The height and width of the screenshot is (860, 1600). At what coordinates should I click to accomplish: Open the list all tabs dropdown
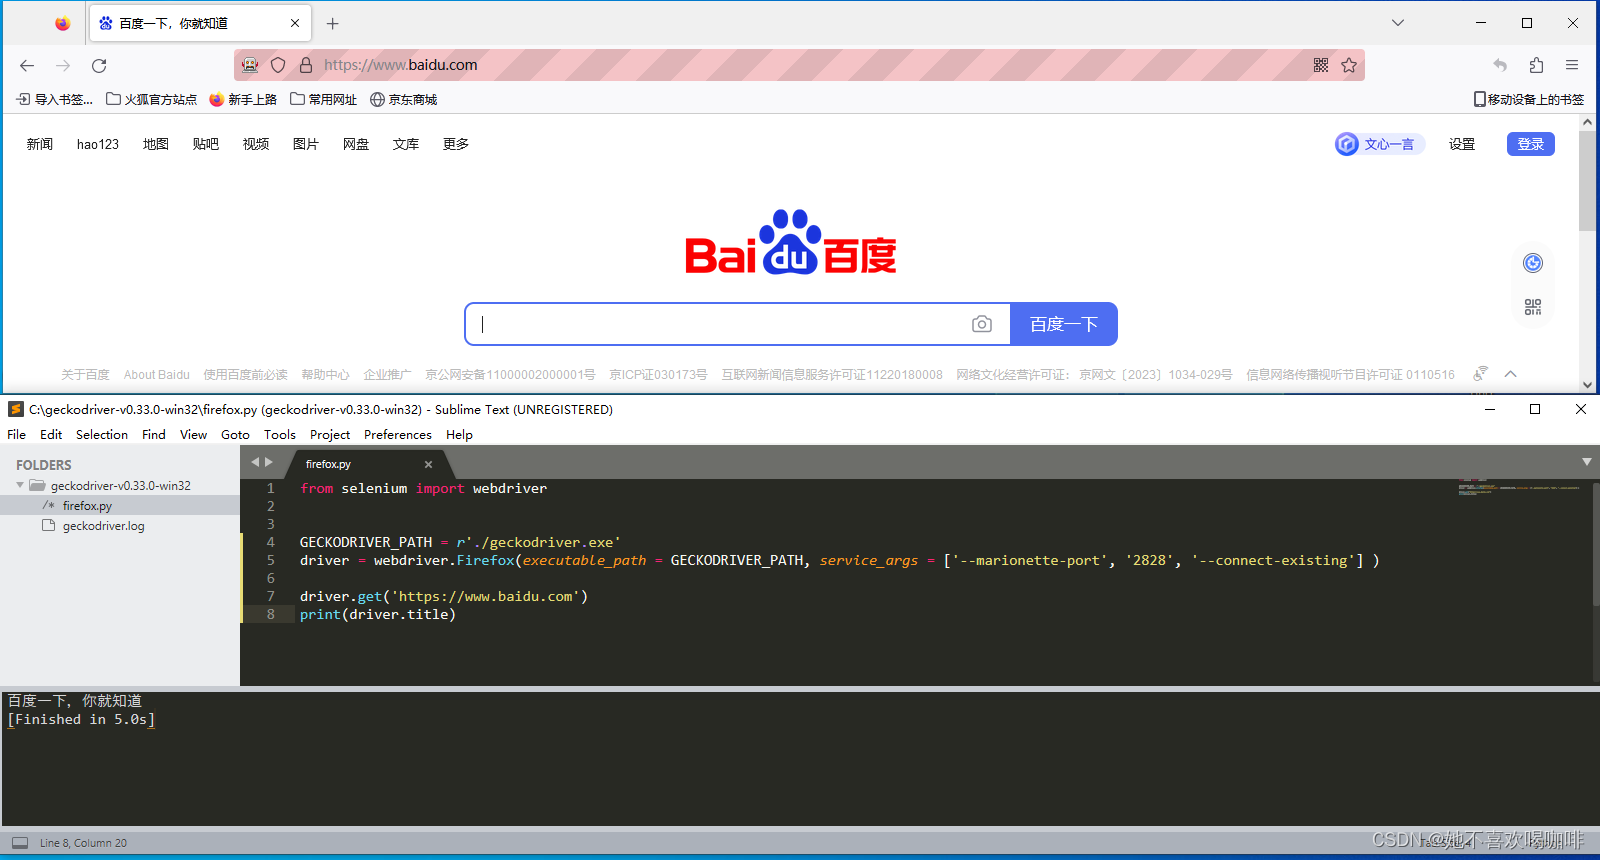pos(1398,23)
